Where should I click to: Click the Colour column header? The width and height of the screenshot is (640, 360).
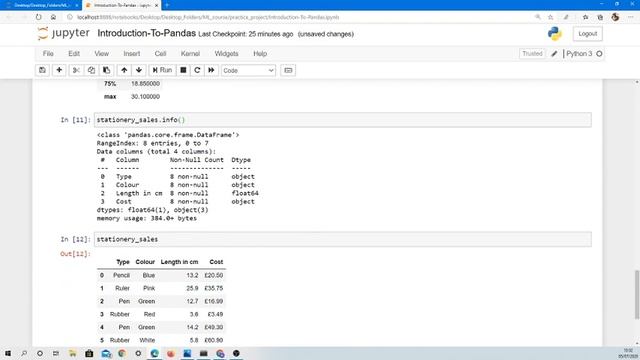(x=145, y=262)
